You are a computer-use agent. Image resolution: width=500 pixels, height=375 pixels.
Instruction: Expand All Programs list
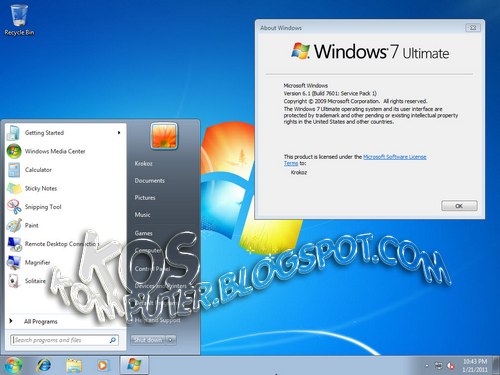[x=41, y=321]
